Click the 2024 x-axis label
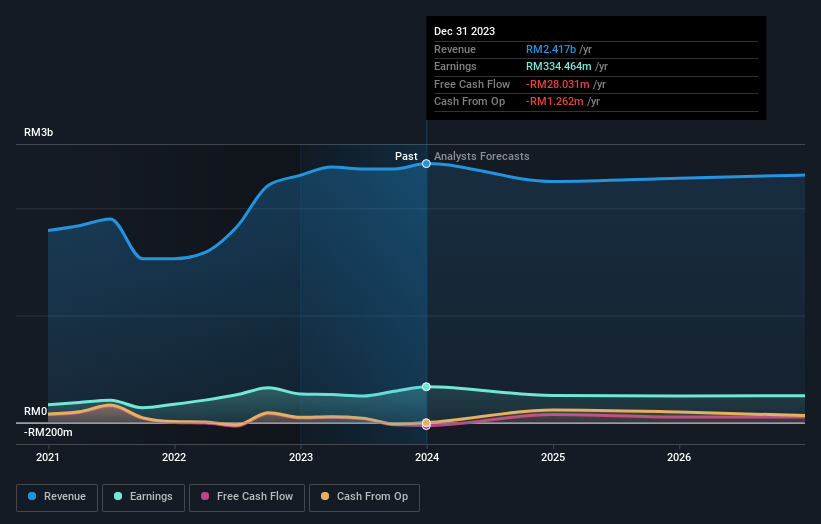The image size is (821, 524). [427, 457]
